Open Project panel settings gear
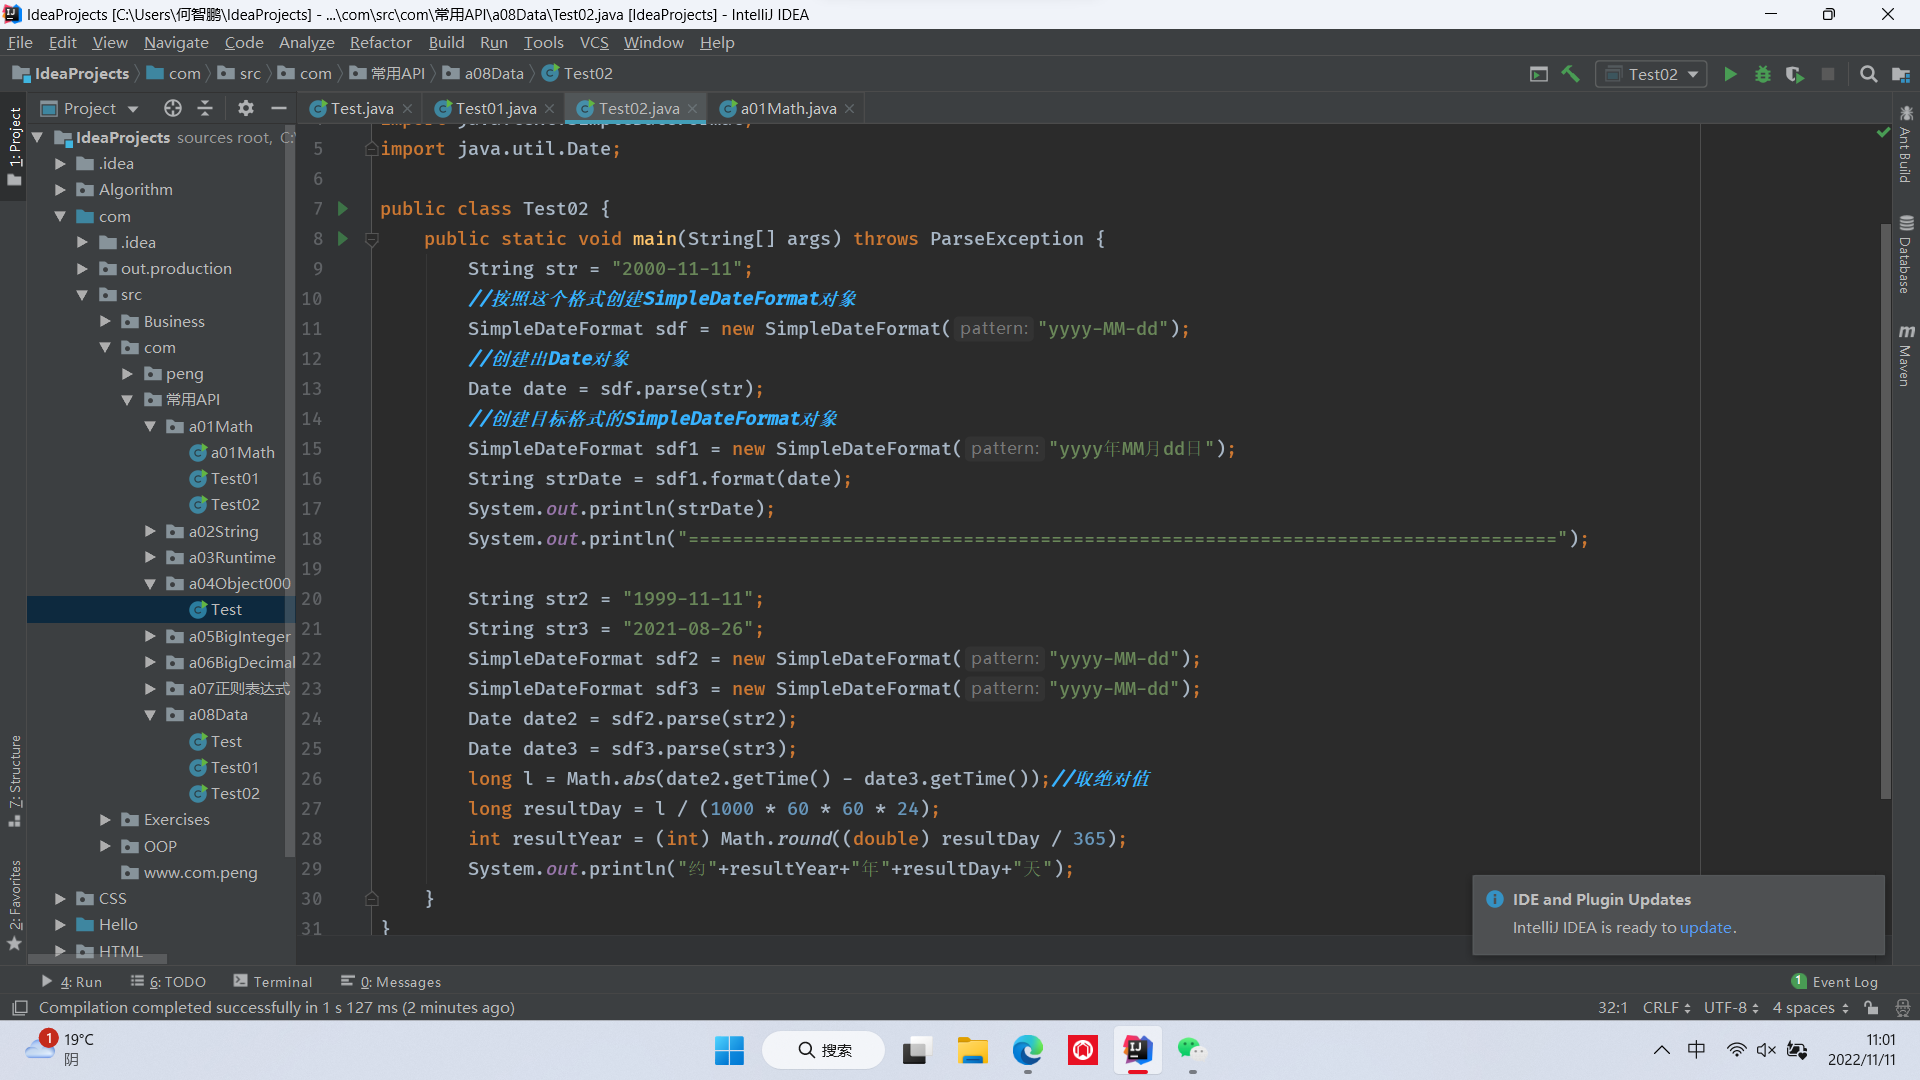Screen dimensions: 1920x1080 246,108
